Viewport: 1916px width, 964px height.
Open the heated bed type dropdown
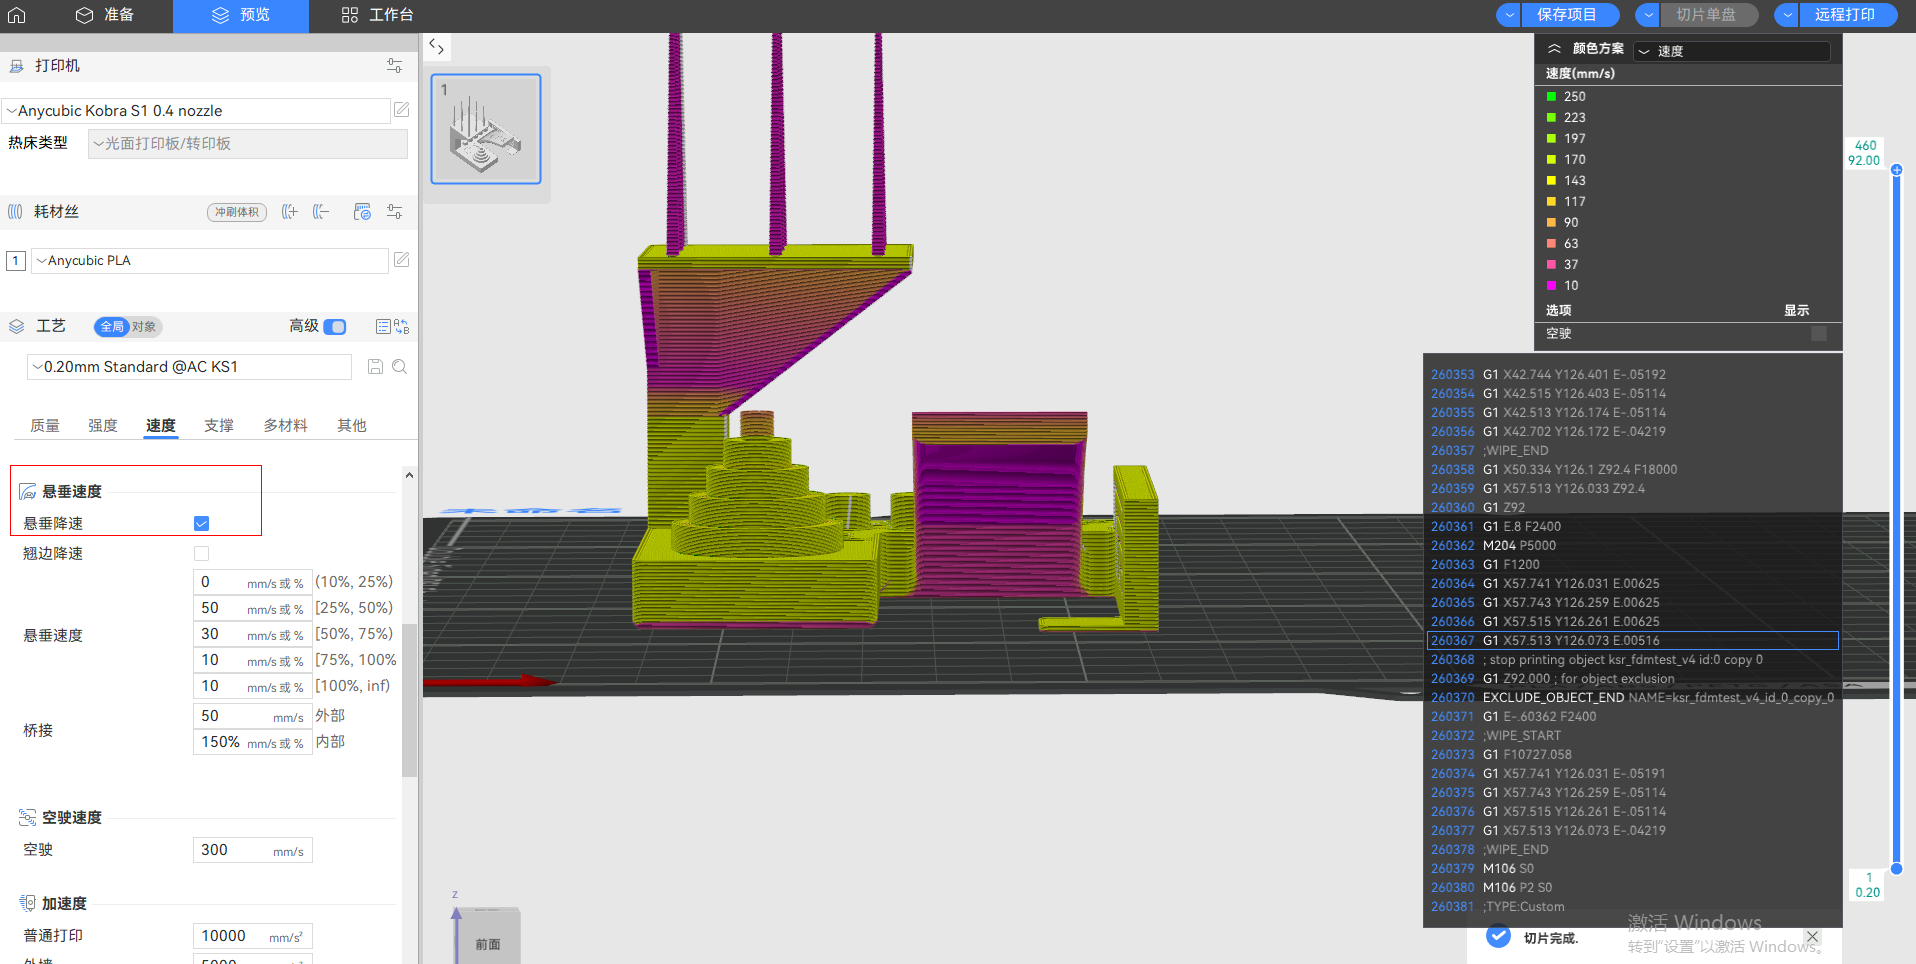(x=248, y=144)
